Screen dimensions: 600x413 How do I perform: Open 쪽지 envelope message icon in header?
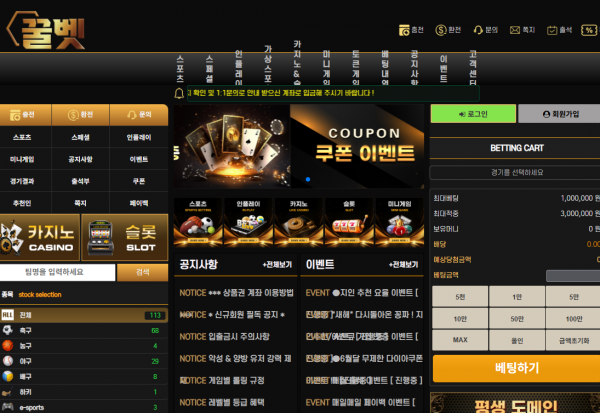tap(515, 30)
